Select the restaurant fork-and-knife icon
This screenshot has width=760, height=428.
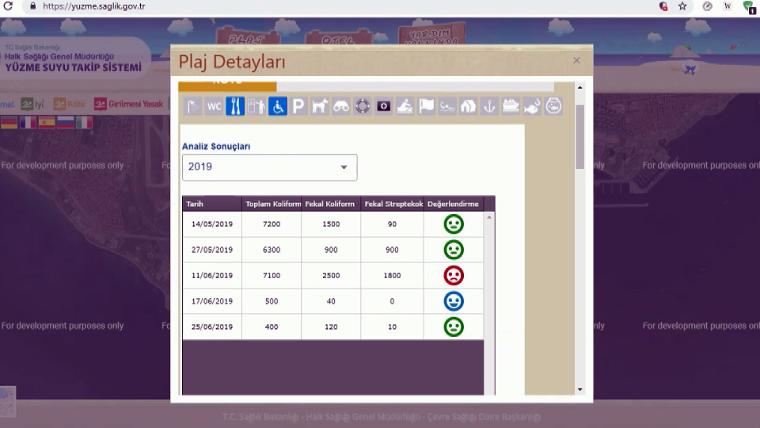coord(235,106)
